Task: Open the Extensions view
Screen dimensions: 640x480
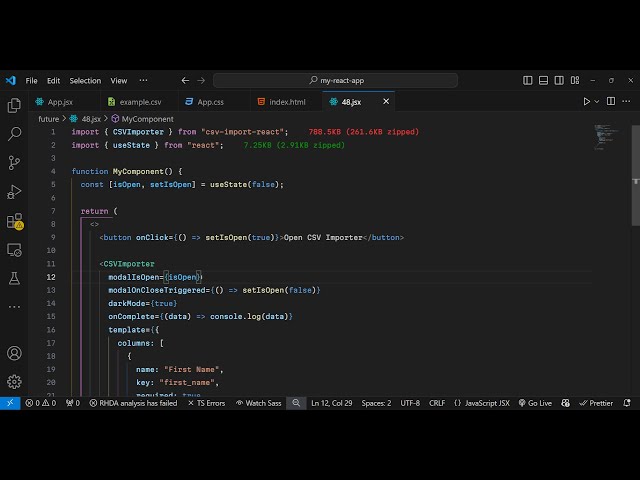Action: 14,221
